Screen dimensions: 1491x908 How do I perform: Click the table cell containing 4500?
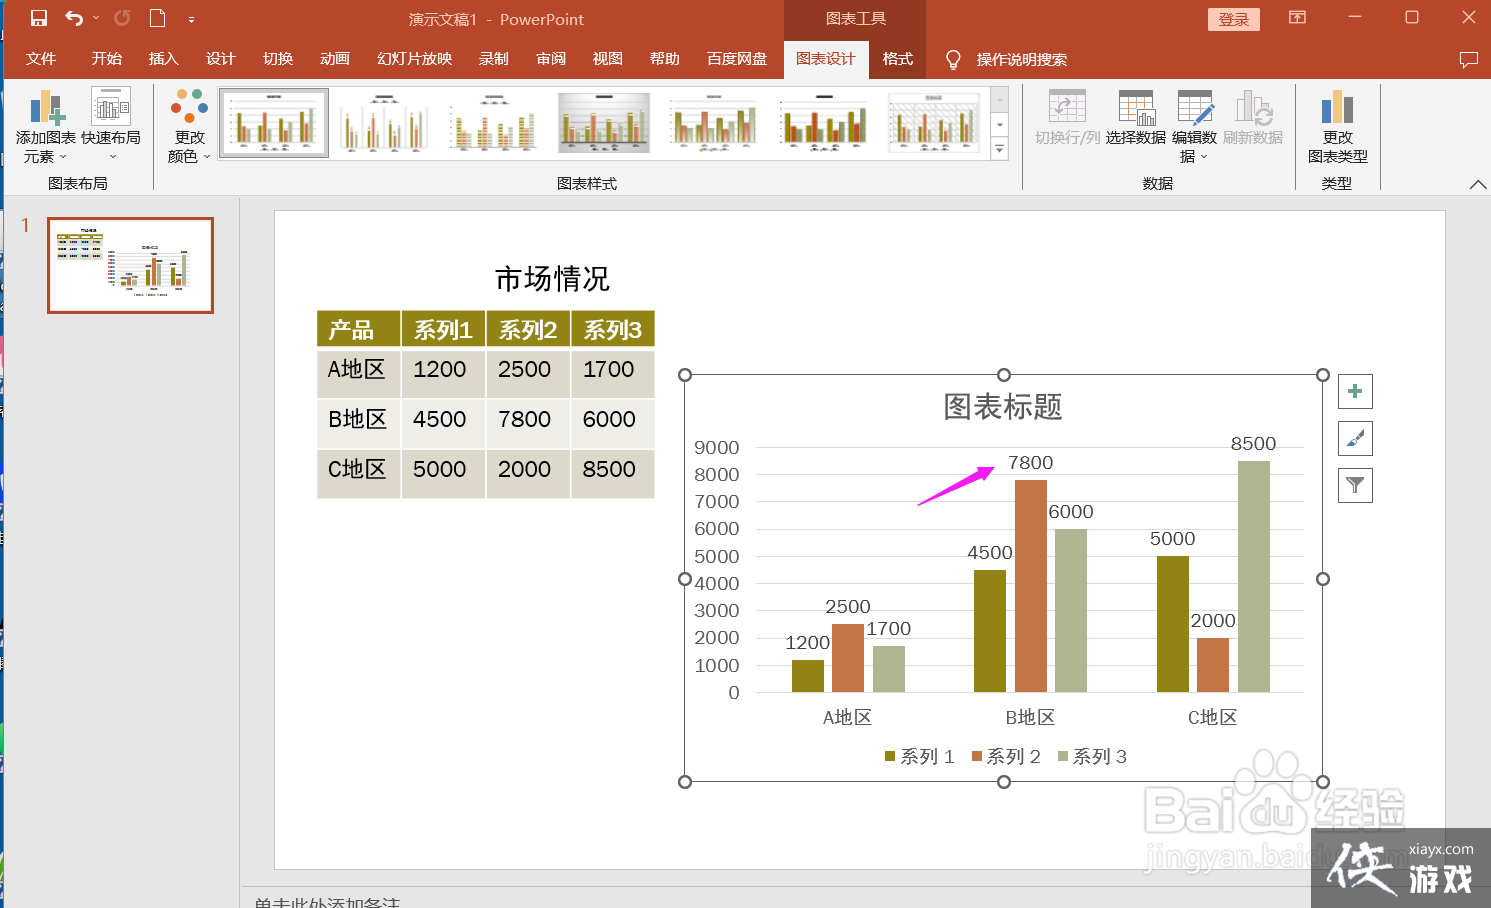pos(444,423)
